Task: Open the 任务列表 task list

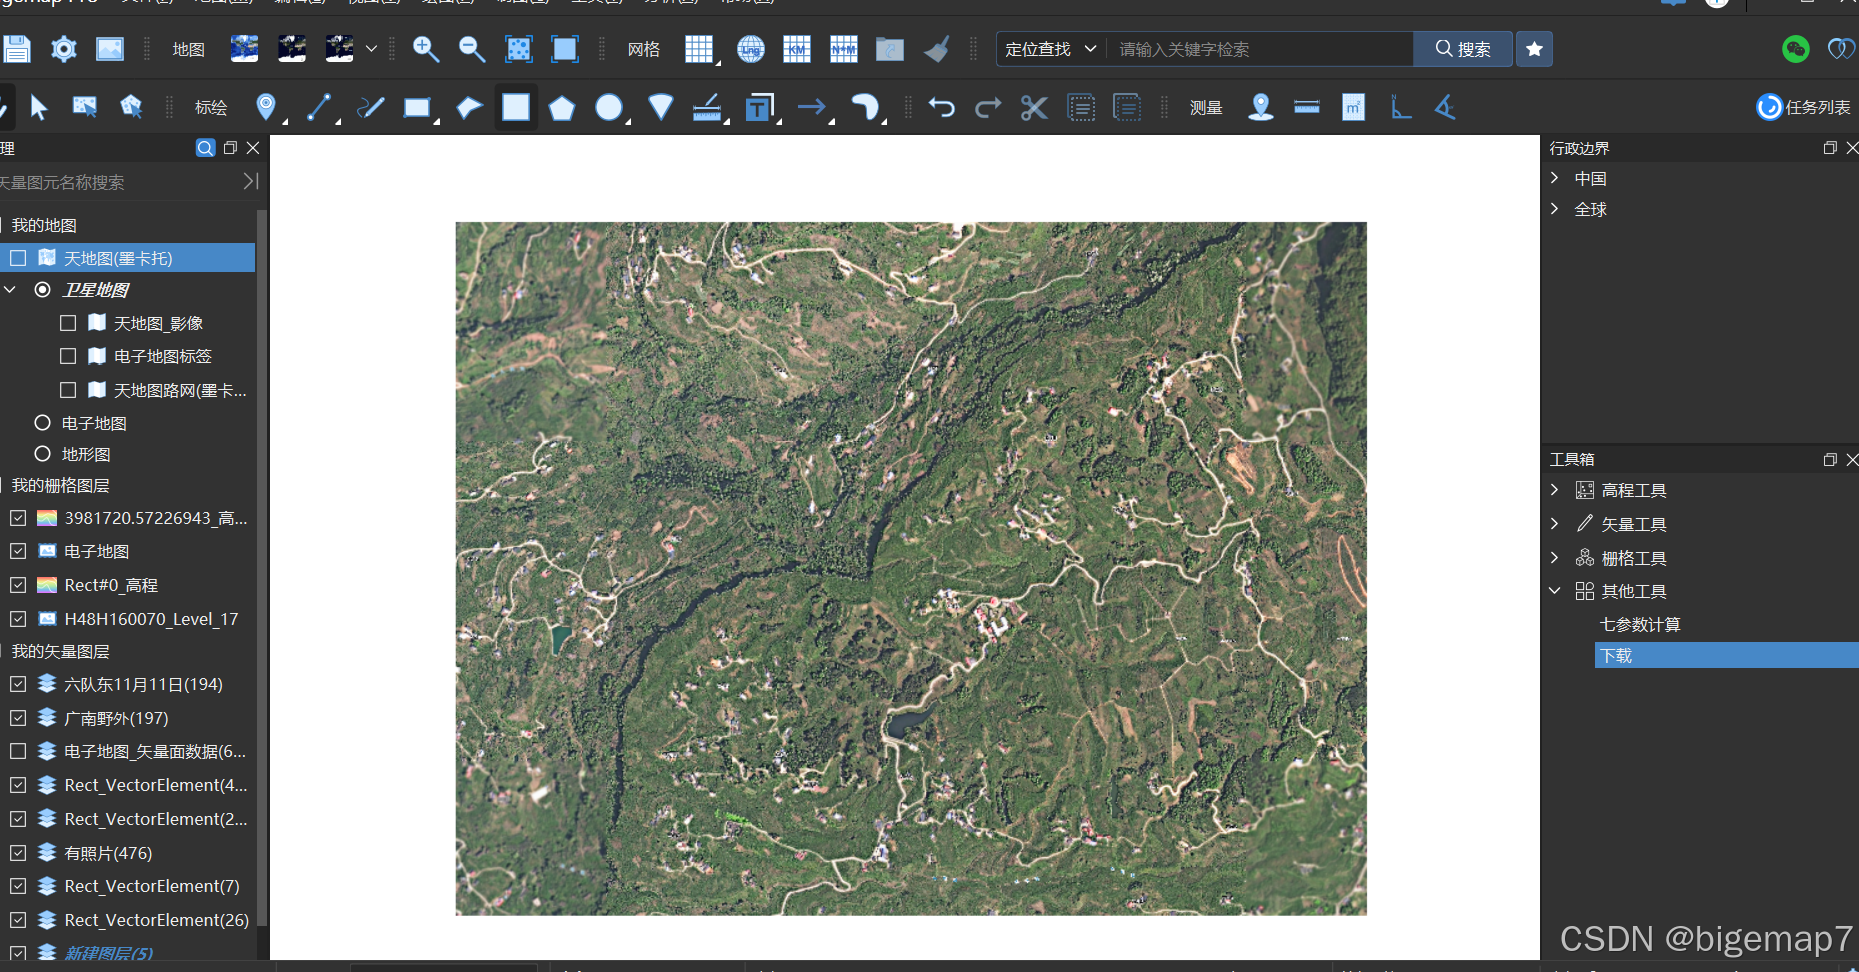Action: click(x=1804, y=107)
